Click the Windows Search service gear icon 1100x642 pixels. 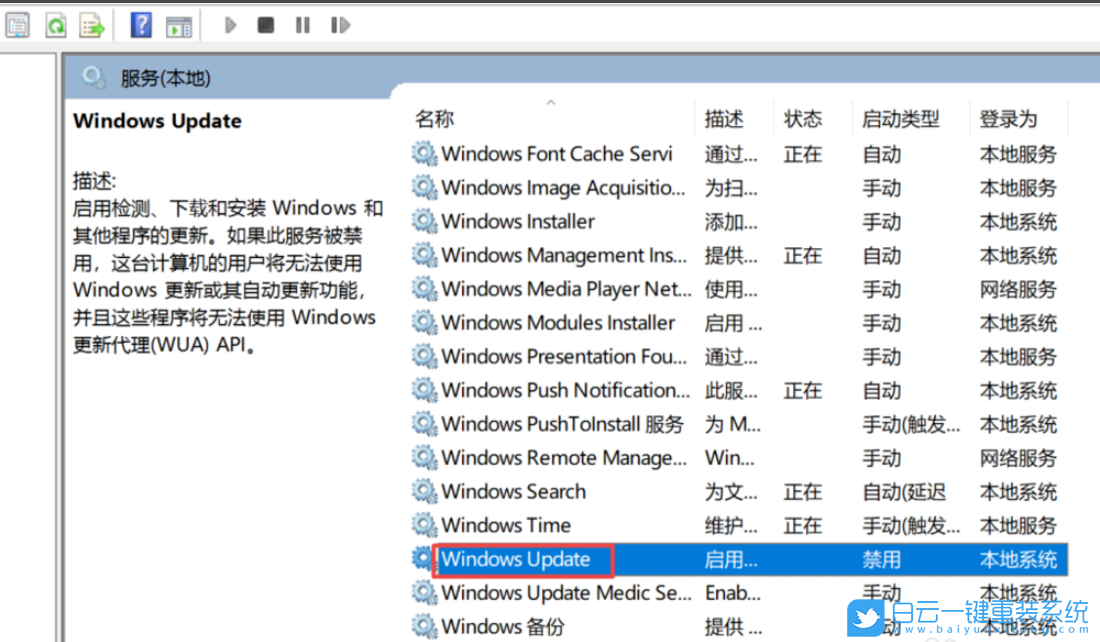[x=424, y=491]
